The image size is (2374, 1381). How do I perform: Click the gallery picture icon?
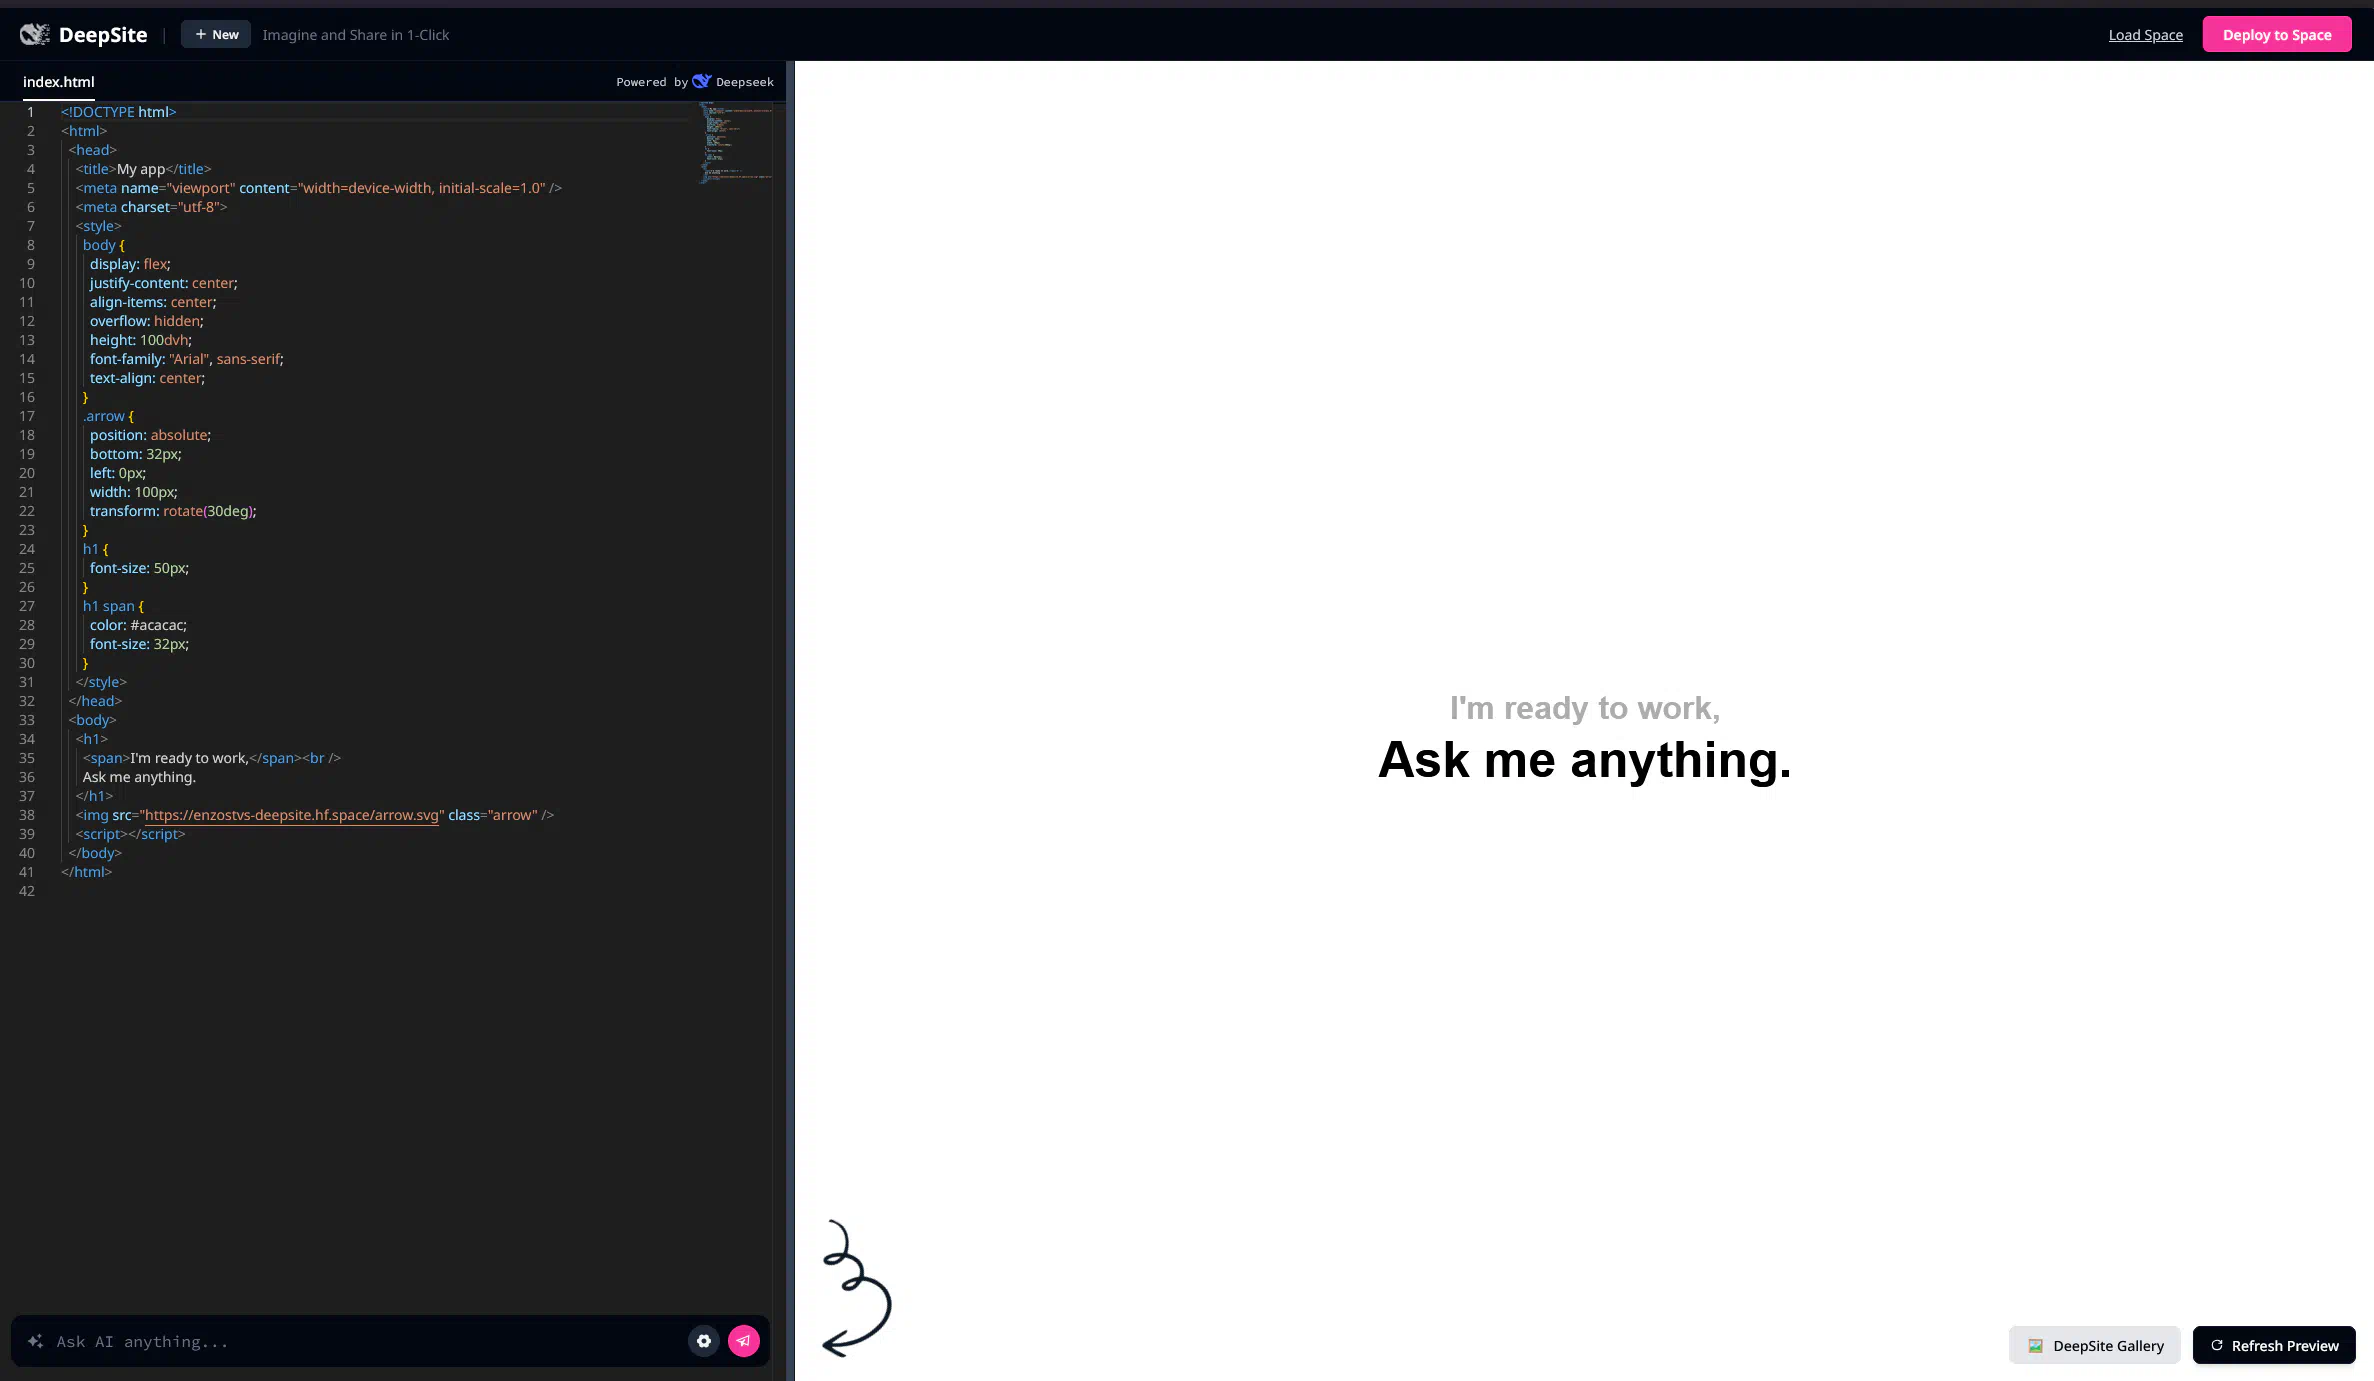[2035, 1346]
